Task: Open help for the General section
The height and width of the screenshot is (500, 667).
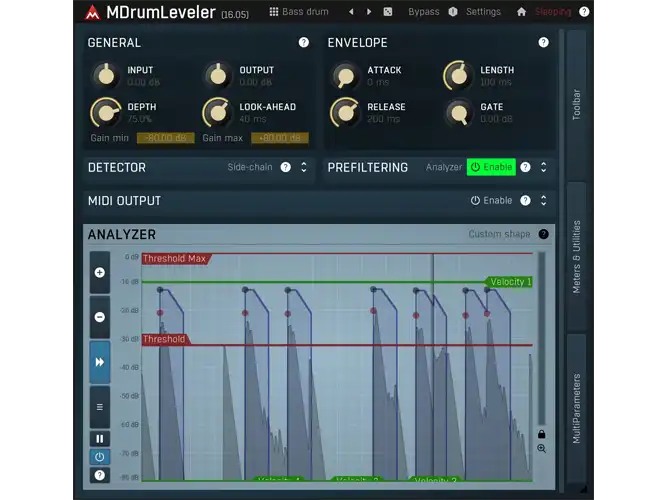Action: point(304,42)
